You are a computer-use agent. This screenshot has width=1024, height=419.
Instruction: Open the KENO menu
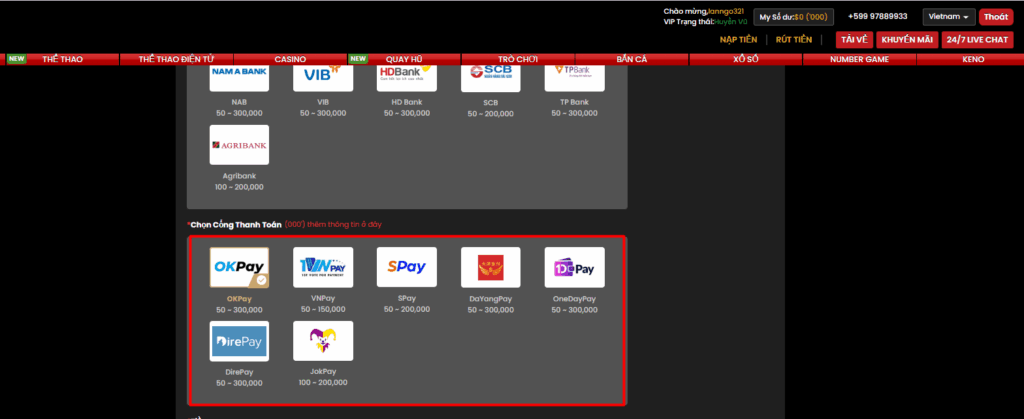(x=973, y=59)
